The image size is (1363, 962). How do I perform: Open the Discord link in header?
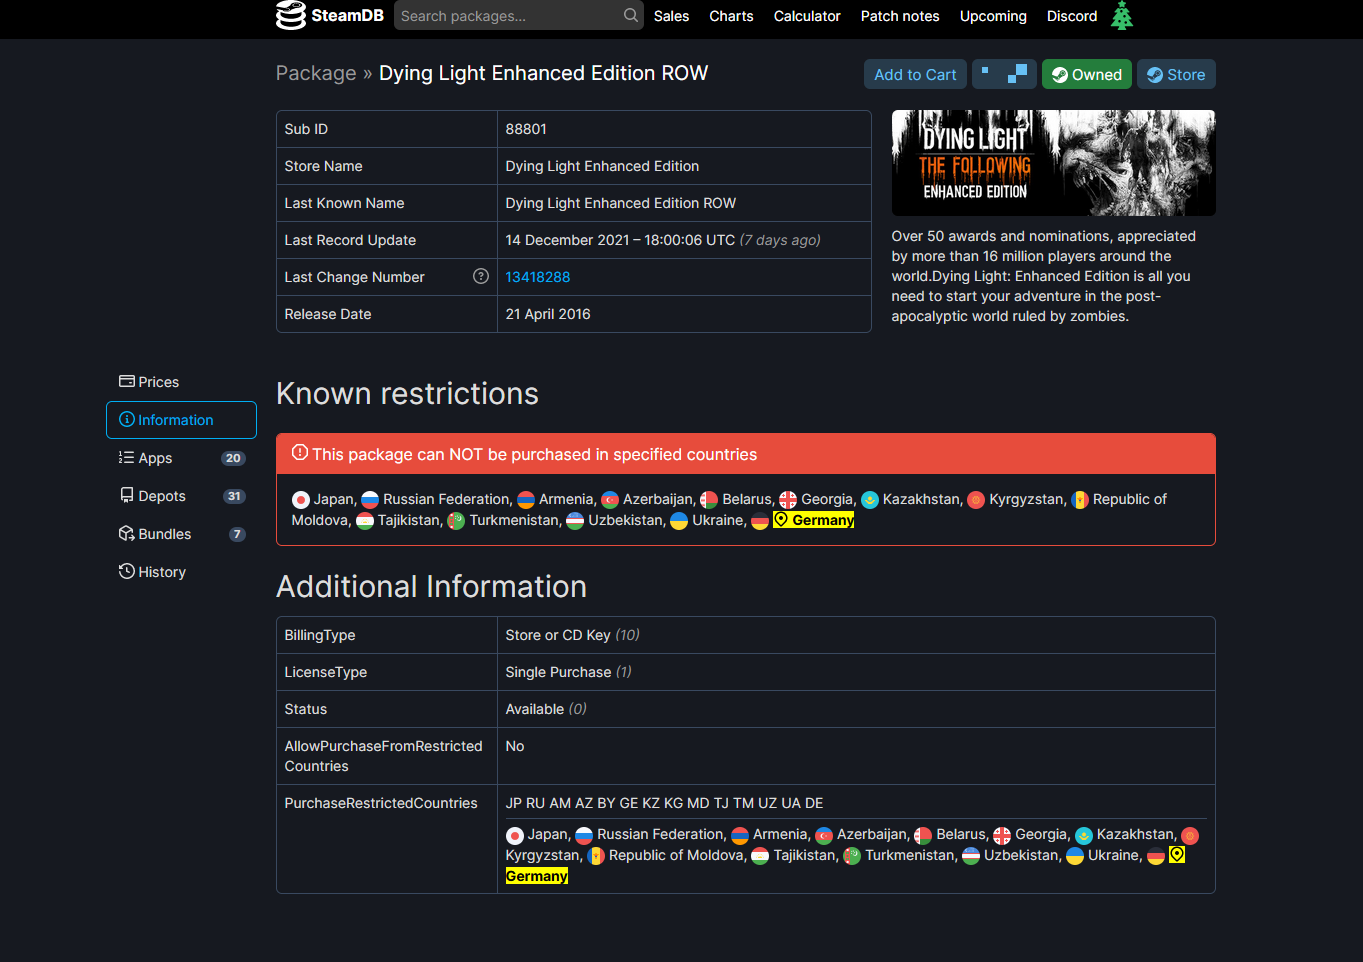pyautogui.click(x=1072, y=16)
